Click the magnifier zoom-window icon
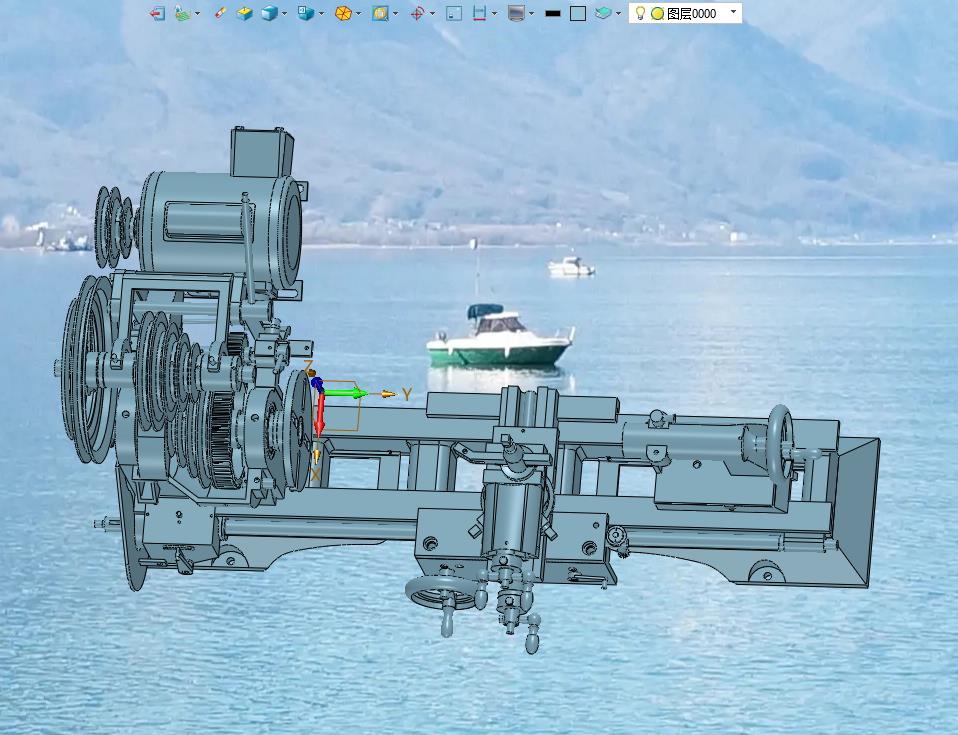This screenshot has width=958, height=735. (x=380, y=13)
